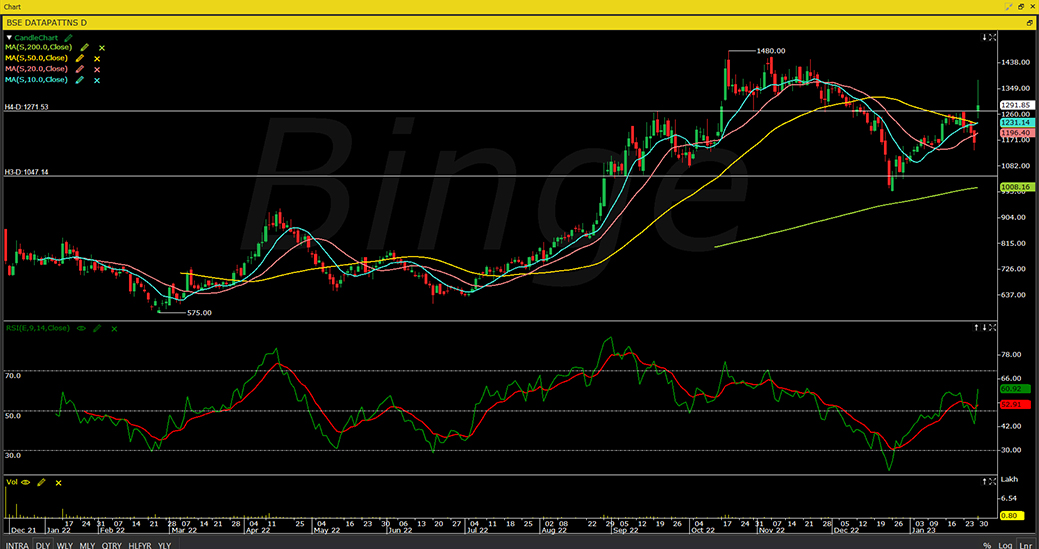The image size is (1039, 549).
Task: Switch to the YLY timeframe tab
Action: click(164, 545)
